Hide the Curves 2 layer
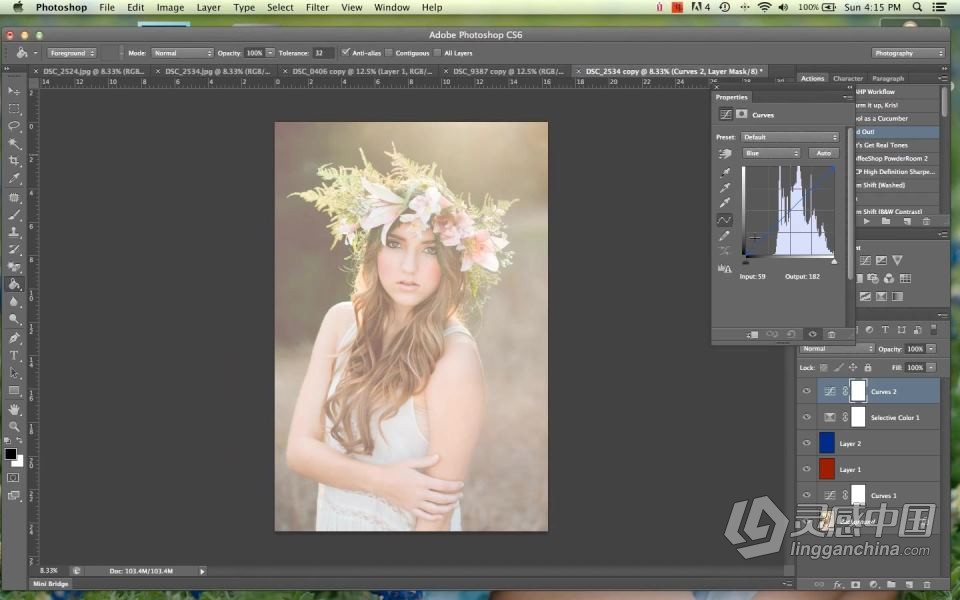The height and width of the screenshot is (600, 960). pyautogui.click(x=806, y=391)
